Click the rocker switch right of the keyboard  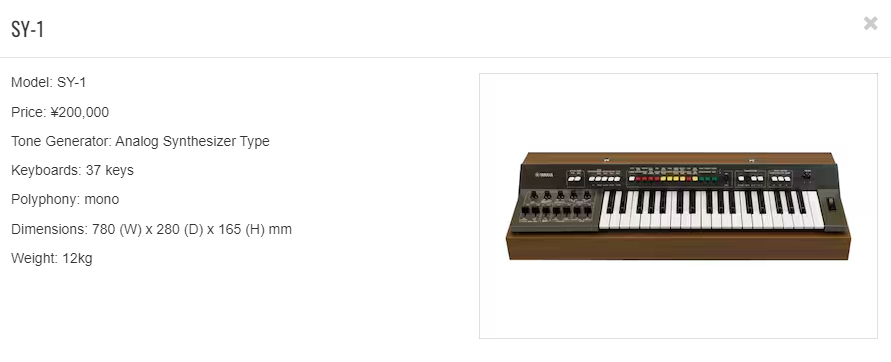point(831,205)
